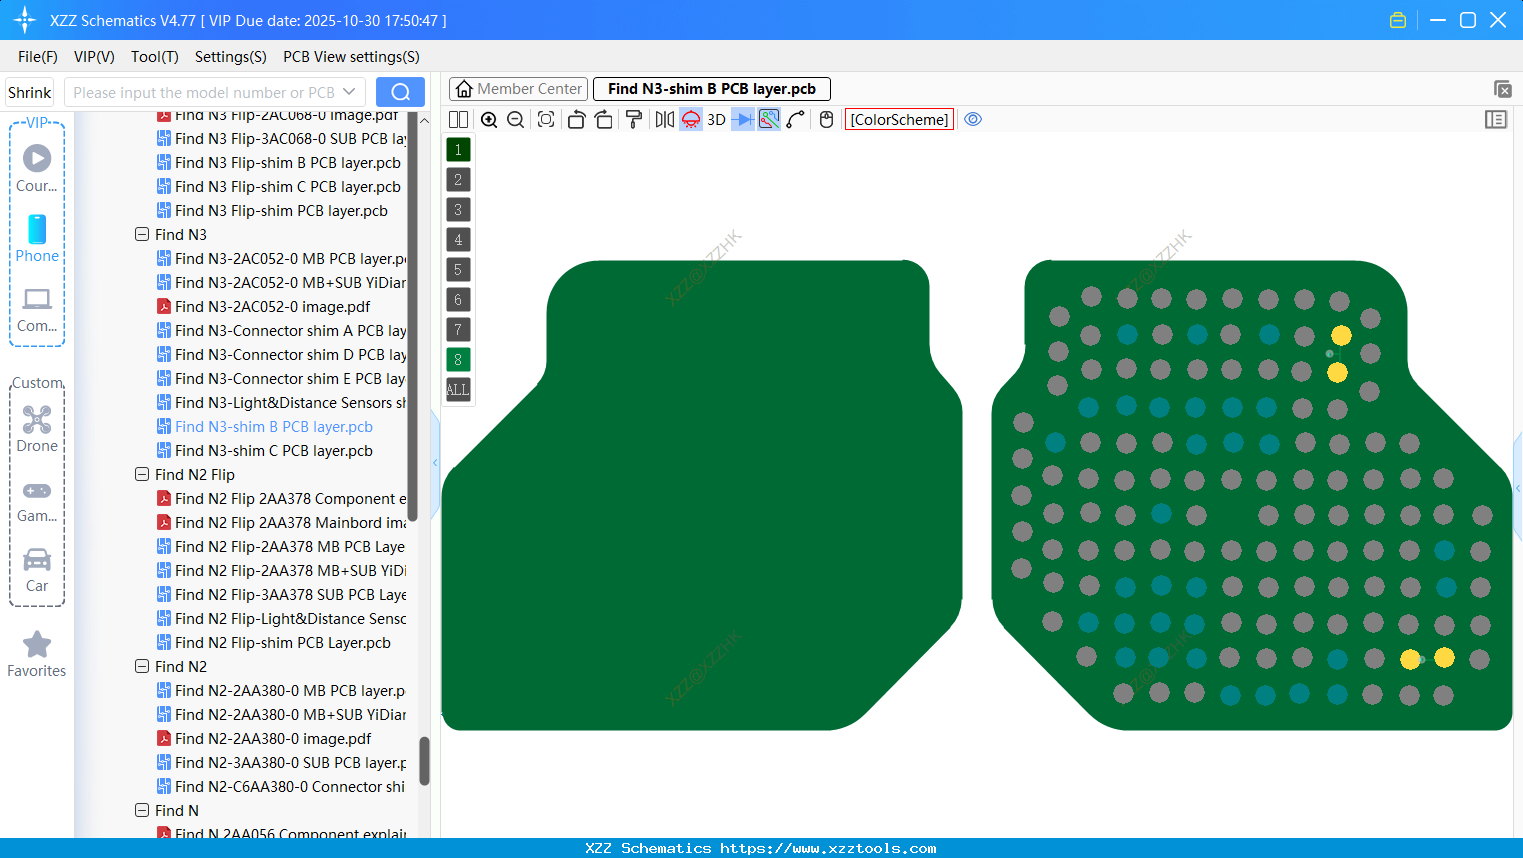Collapse the Find N2 Flip group
This screenshot has width=1523, height=858.
pyautogui.click(x=142, y=474)
